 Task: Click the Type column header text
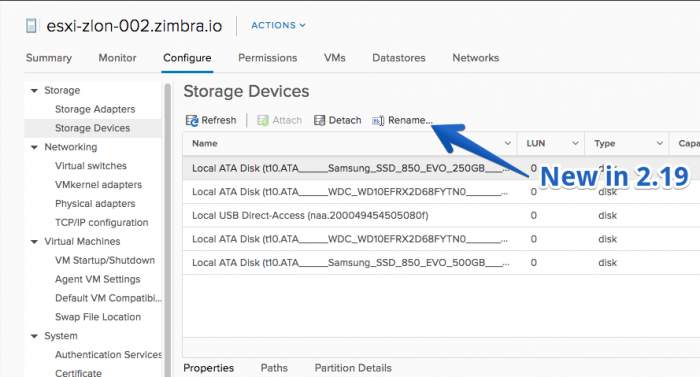pos(605,143)
